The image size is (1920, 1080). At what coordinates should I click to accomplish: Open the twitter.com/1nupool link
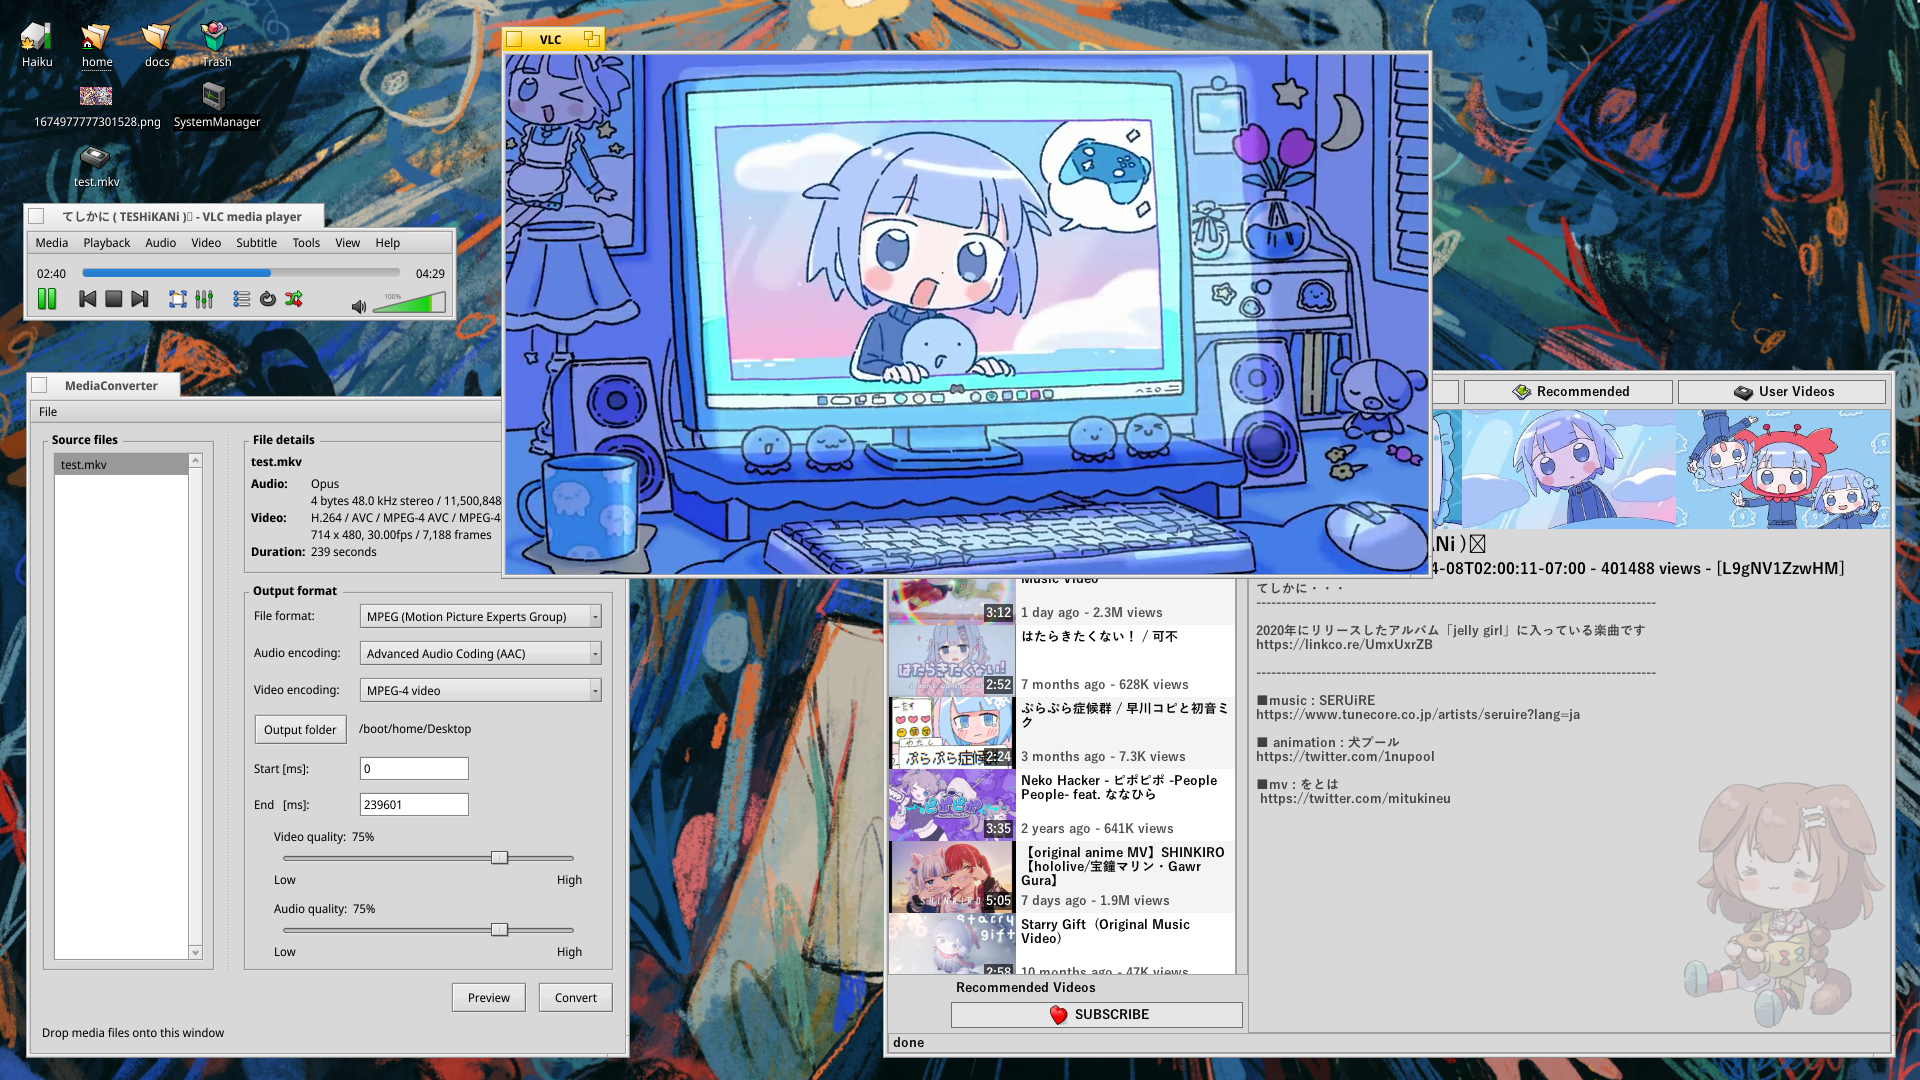[1345, 757]
